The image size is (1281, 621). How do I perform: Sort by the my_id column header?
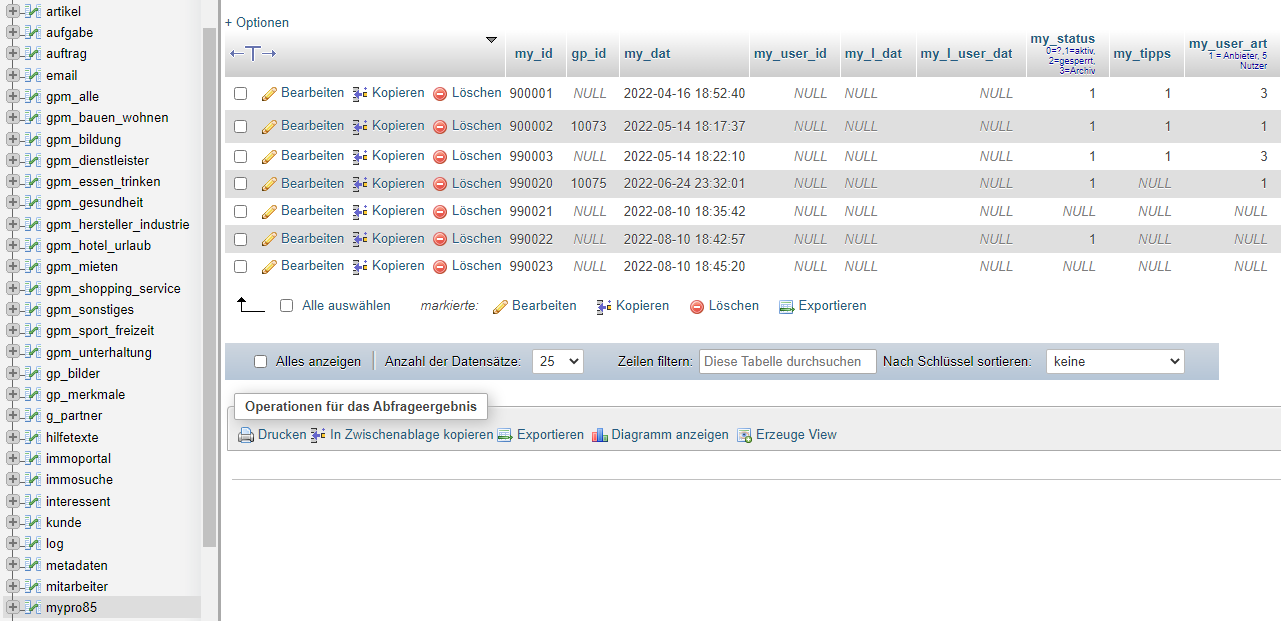click(533, 54)
